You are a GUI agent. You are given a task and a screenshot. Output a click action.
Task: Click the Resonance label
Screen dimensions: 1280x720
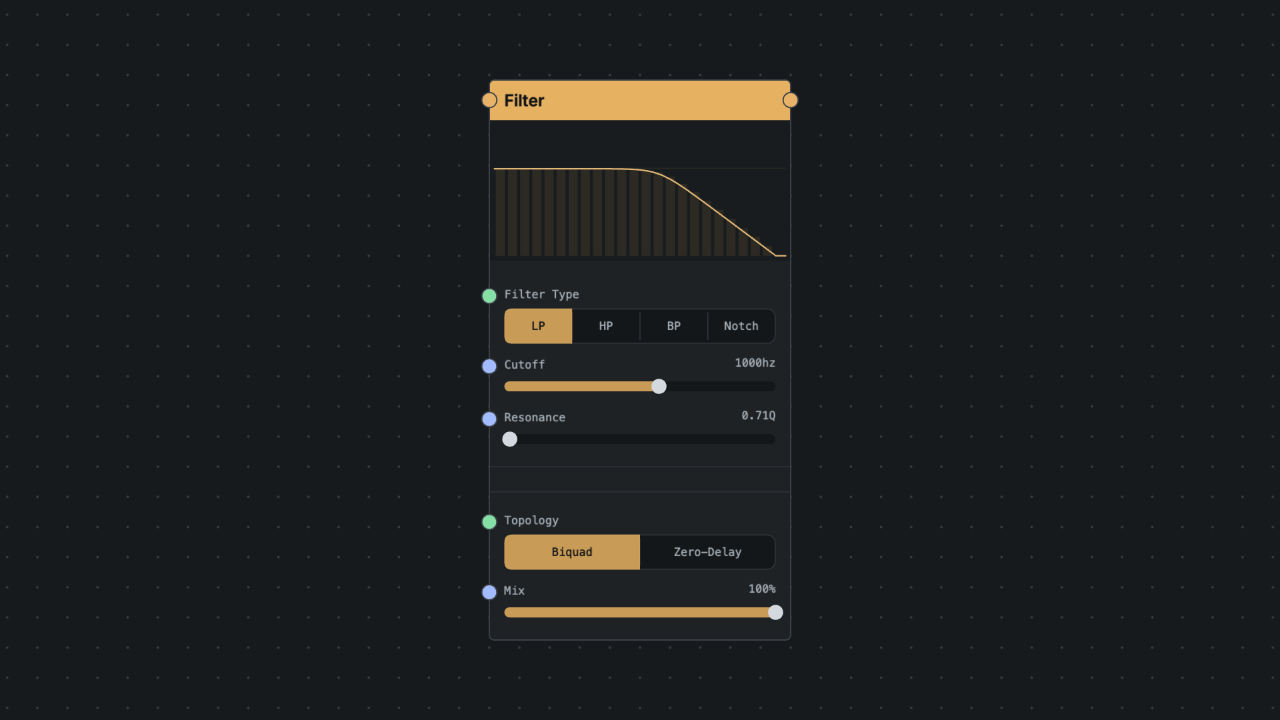click(534, 418)
